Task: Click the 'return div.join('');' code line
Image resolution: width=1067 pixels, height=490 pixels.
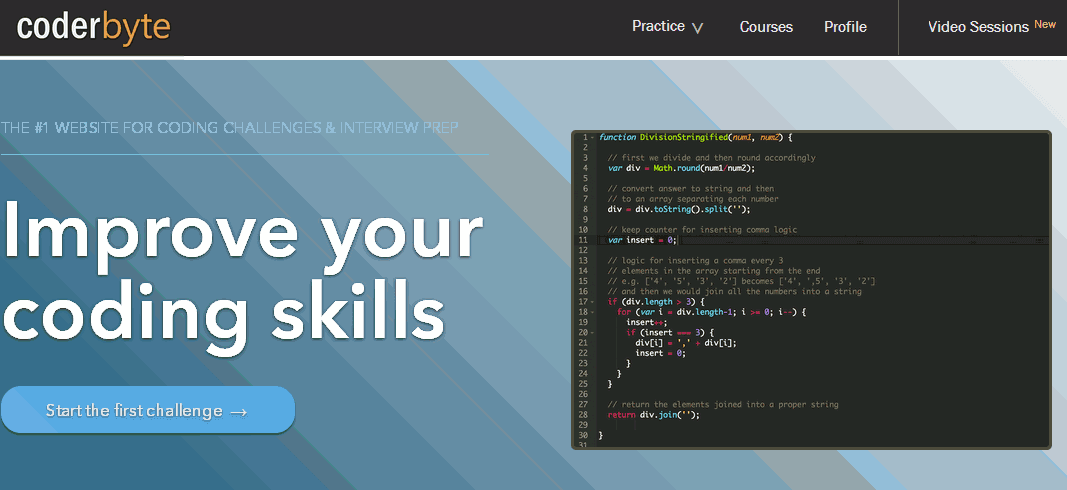Action: point(653,414)
